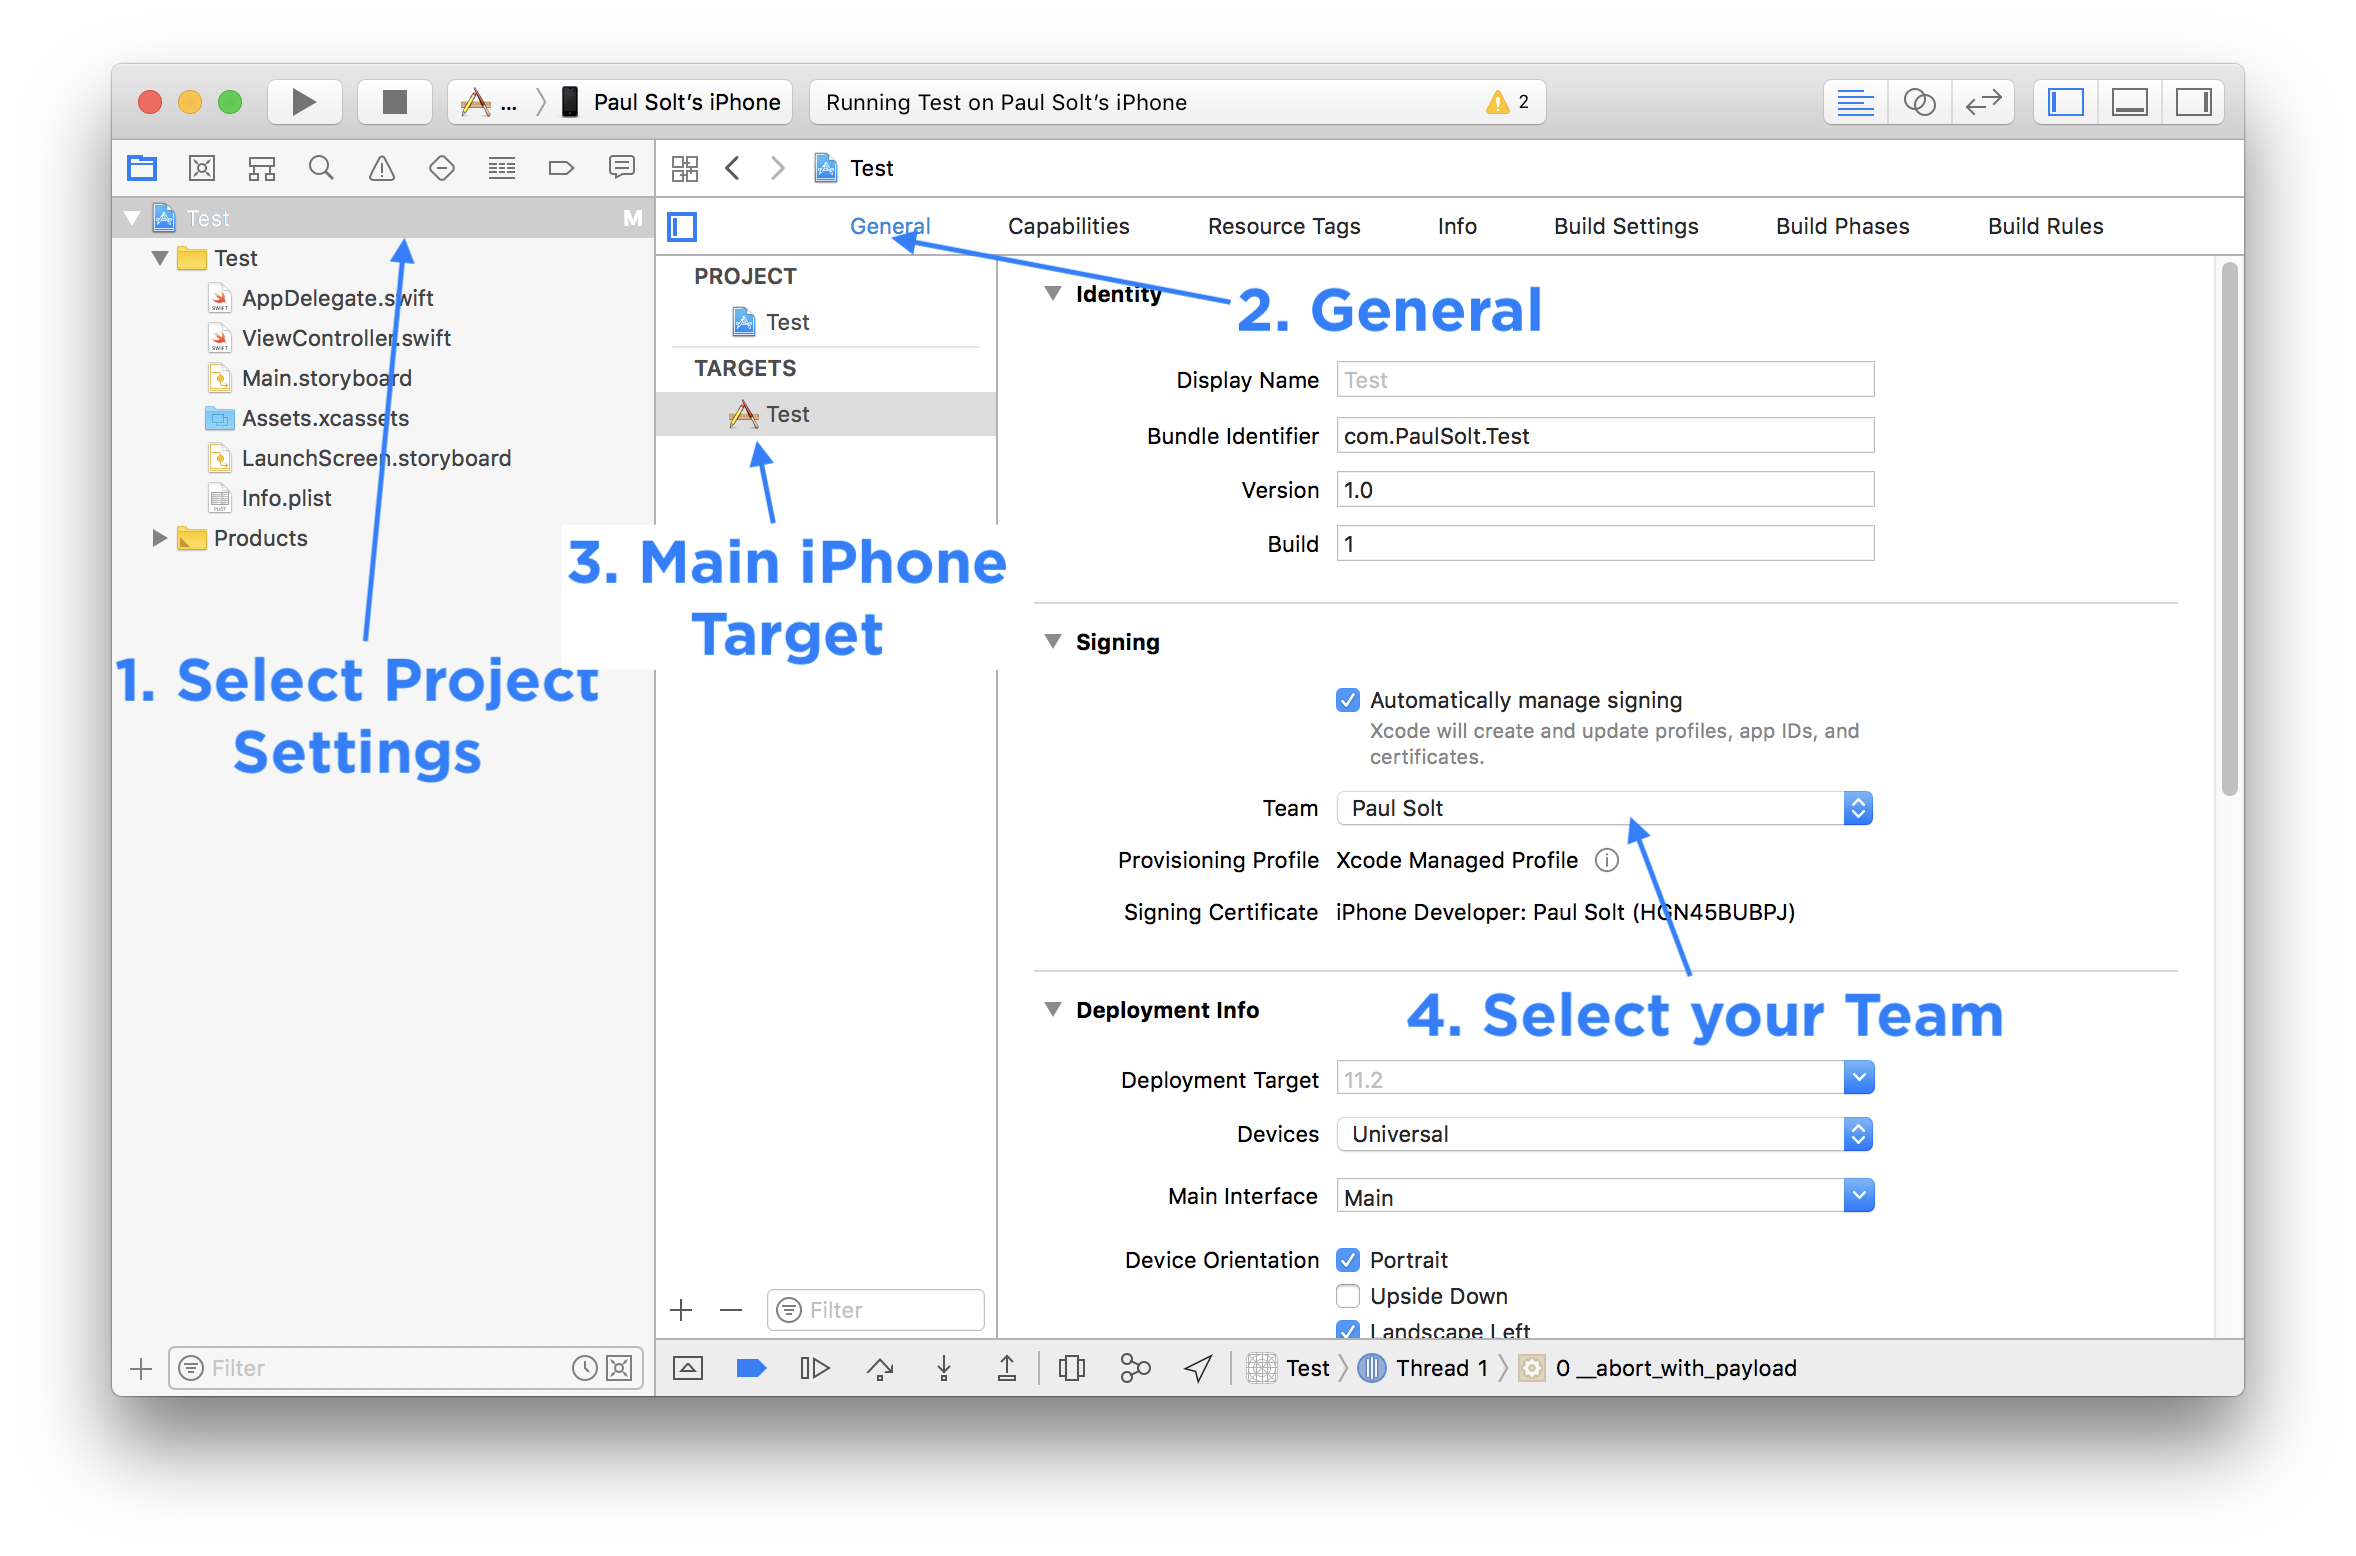
Task: Switch to the Build Phases tab
Action: pyautogui.click(x=1841, y=226)
